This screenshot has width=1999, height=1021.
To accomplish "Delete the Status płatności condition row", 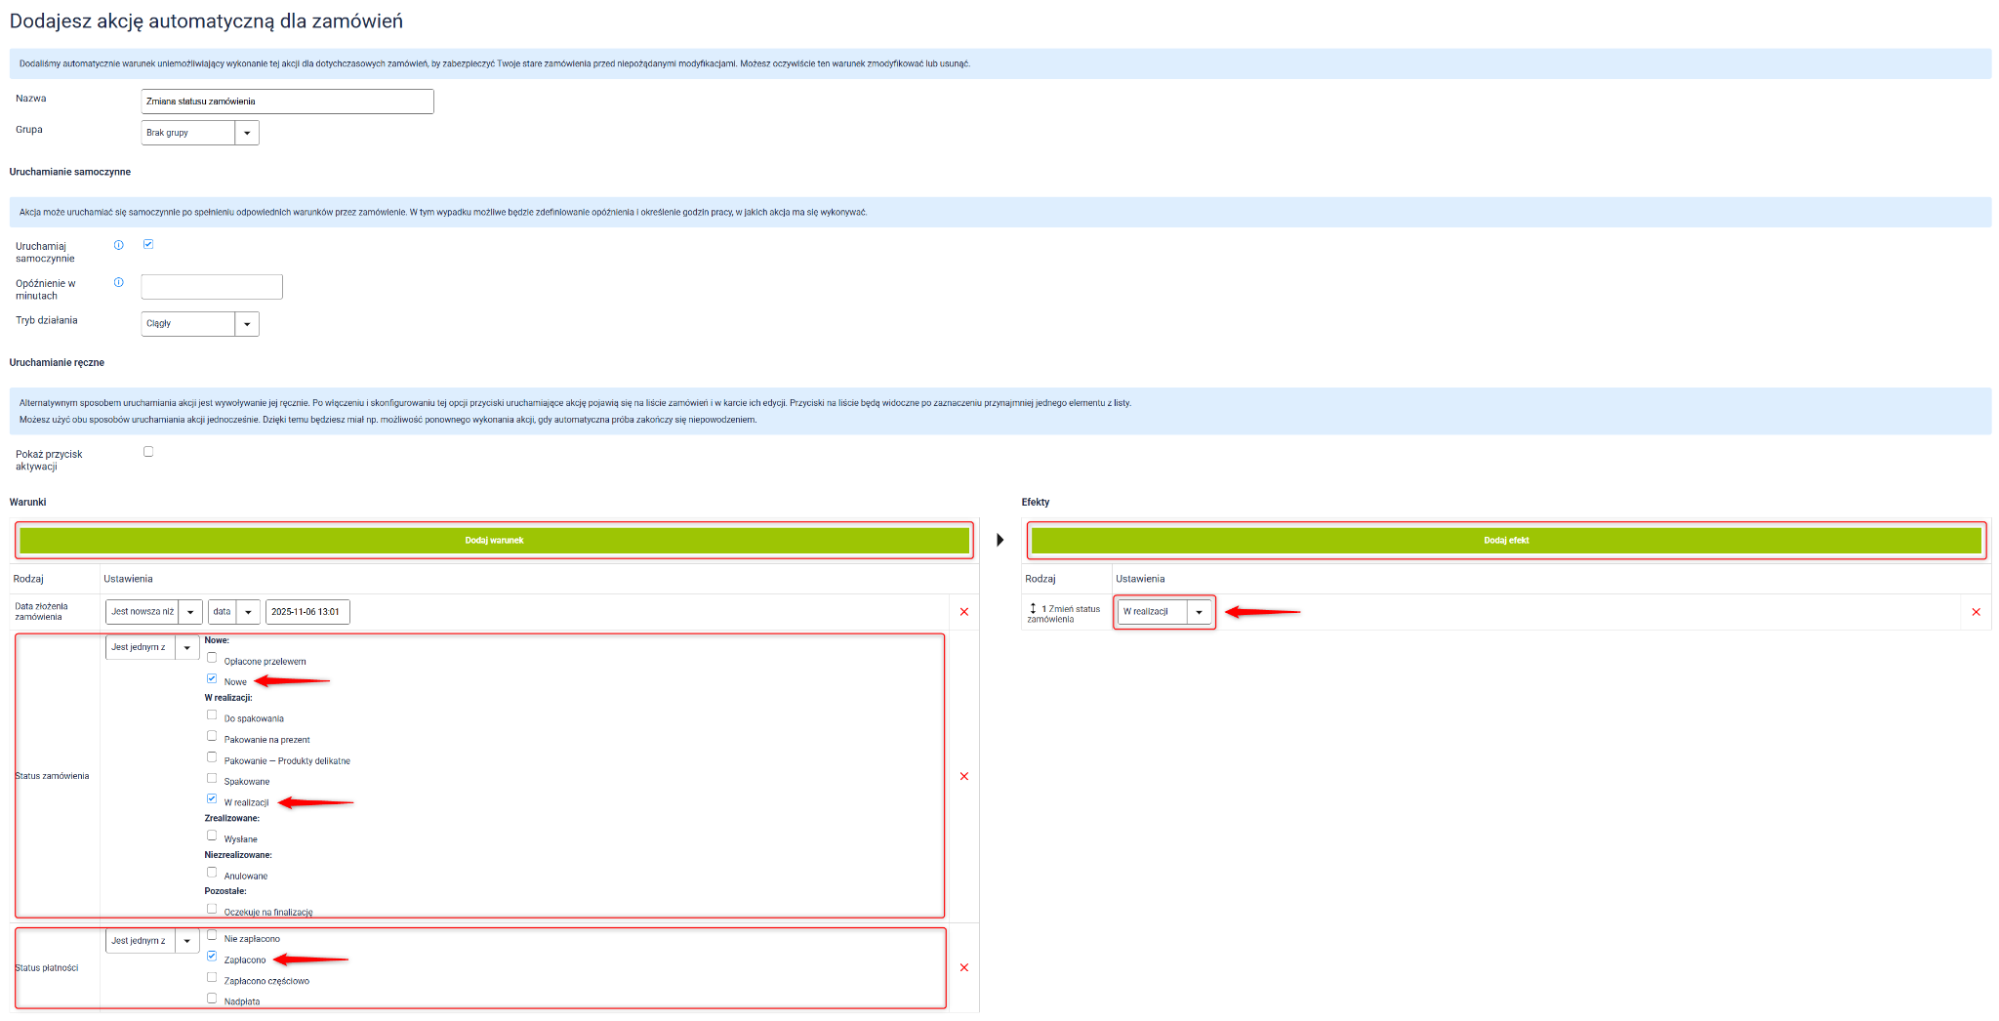I will click(964, 968).
